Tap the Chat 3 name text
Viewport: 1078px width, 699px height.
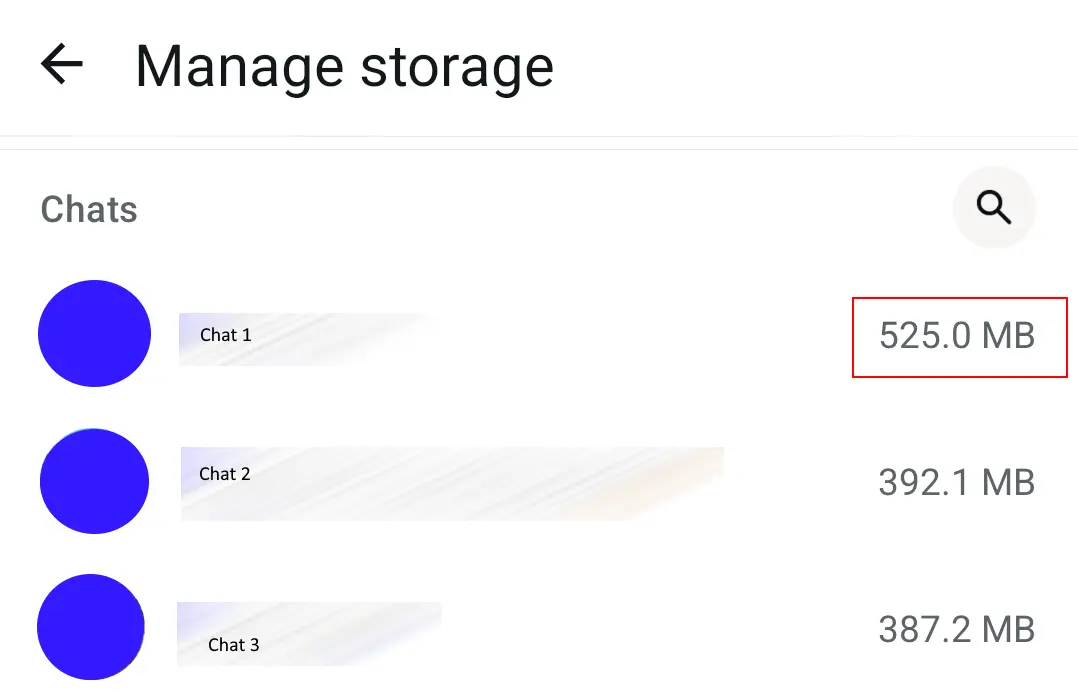[235, 645]
